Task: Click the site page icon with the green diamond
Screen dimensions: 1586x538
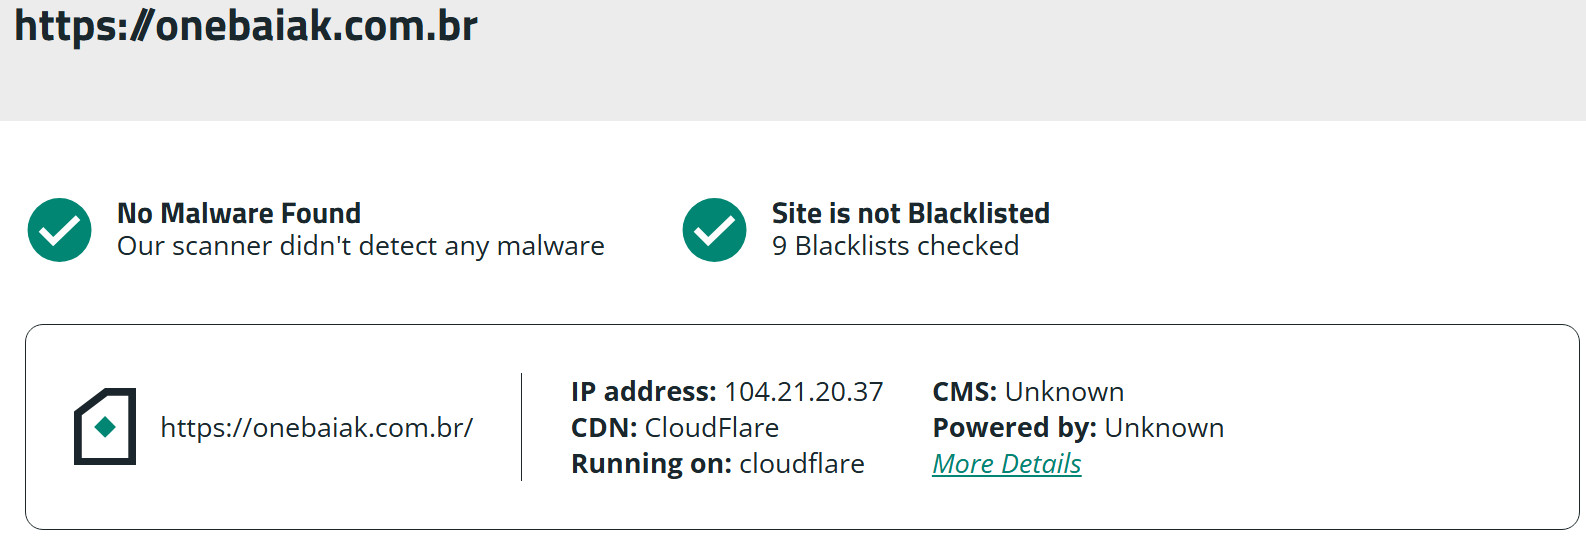Action: coord(105,427)
